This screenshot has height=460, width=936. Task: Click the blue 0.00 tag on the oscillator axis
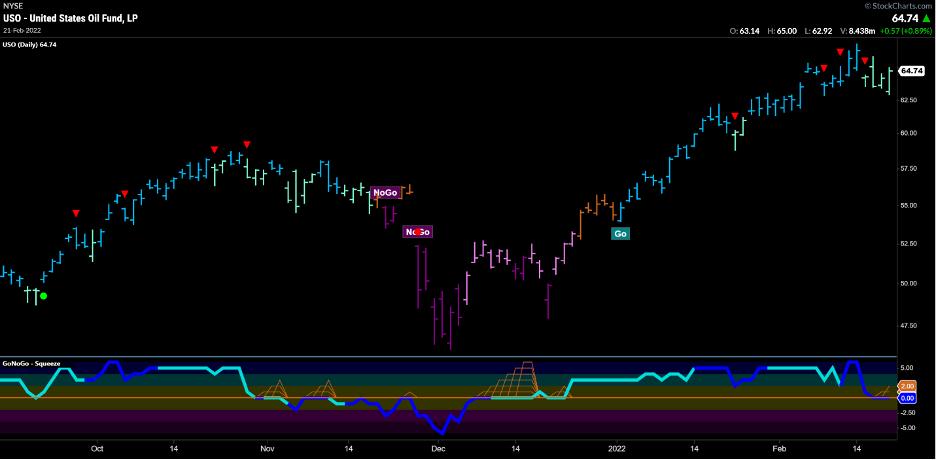(907, 398)
